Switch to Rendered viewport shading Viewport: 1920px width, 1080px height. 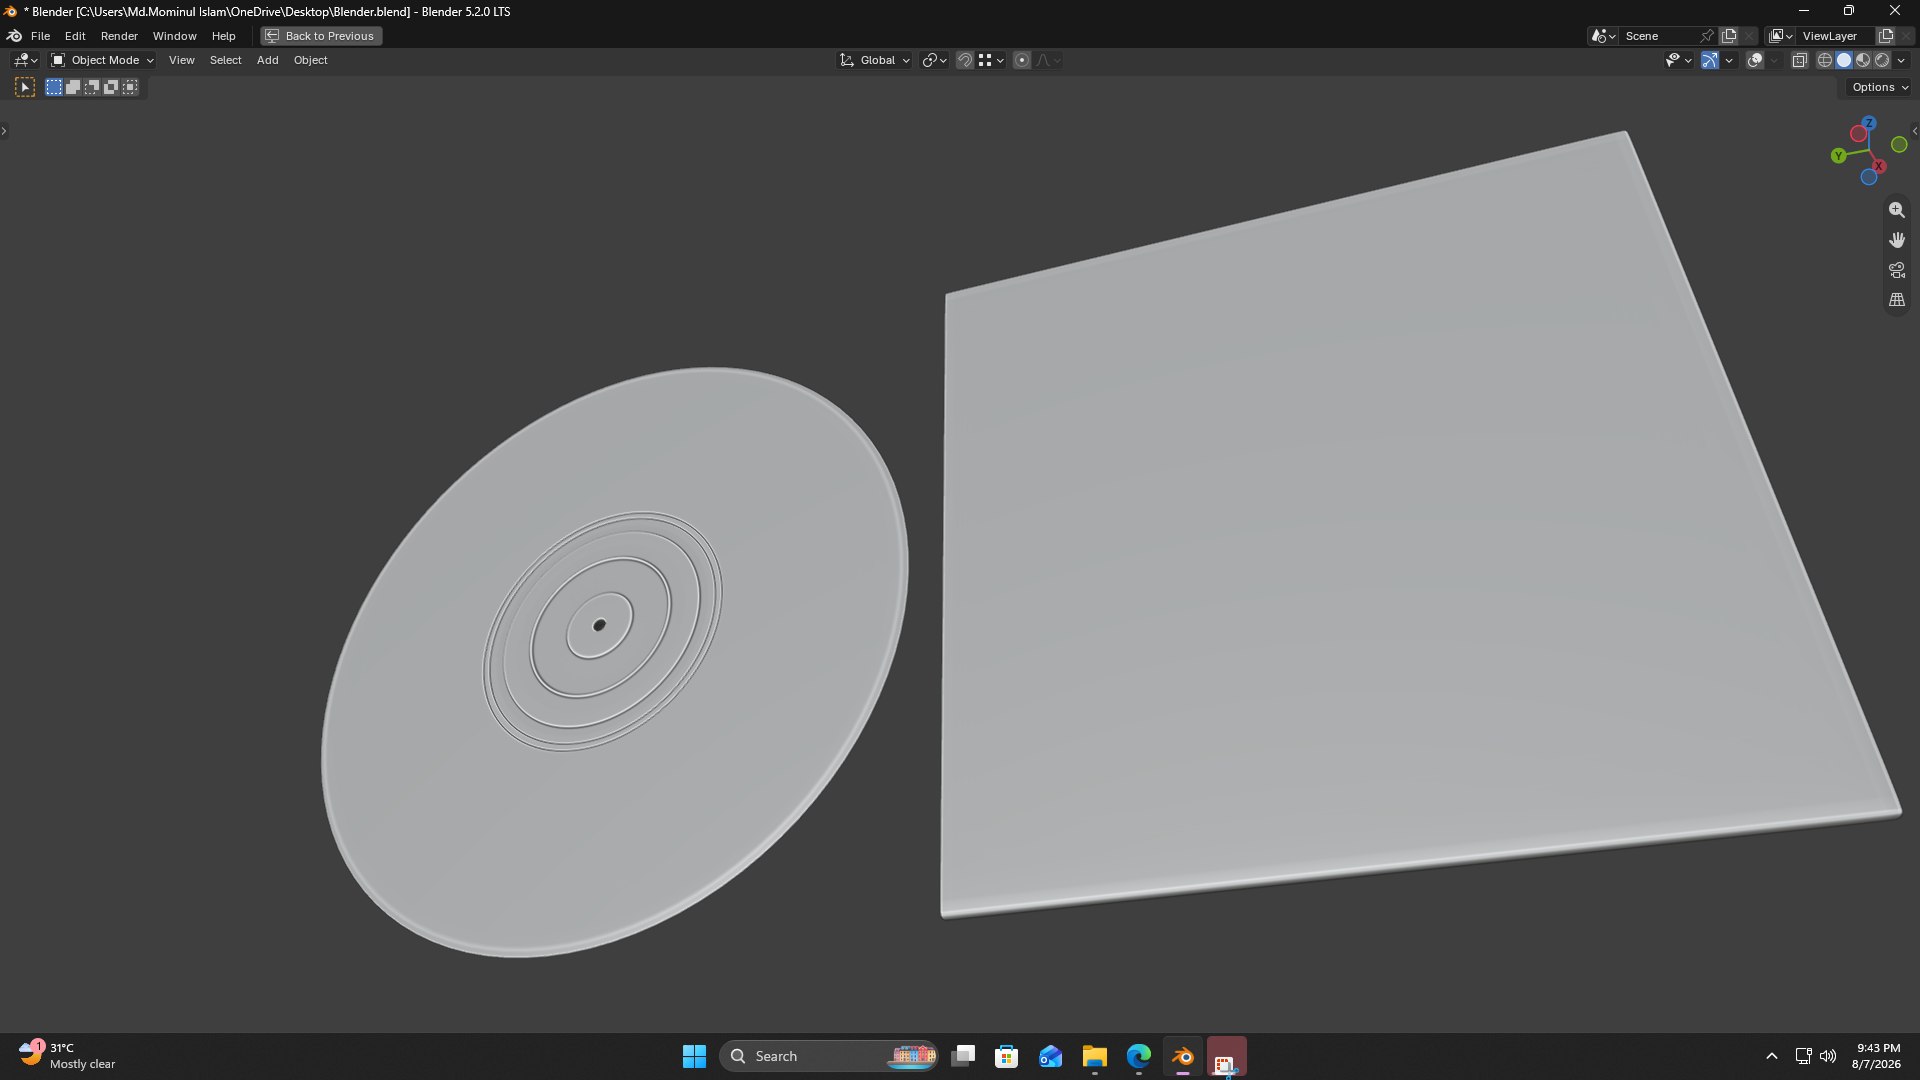click(x=1882, y=61)
